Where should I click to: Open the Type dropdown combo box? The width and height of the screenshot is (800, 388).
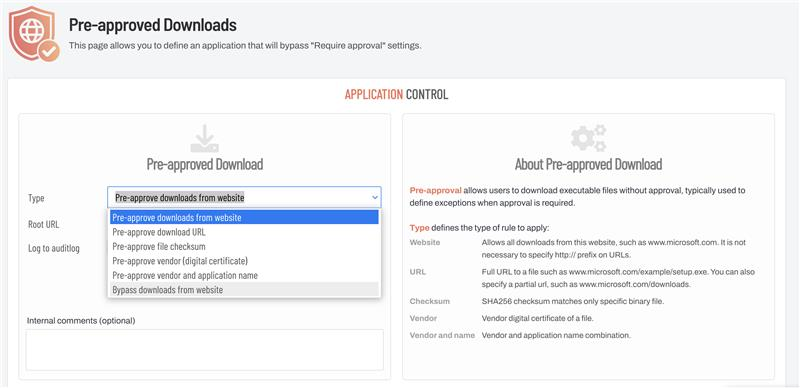[x=244, y=197]
